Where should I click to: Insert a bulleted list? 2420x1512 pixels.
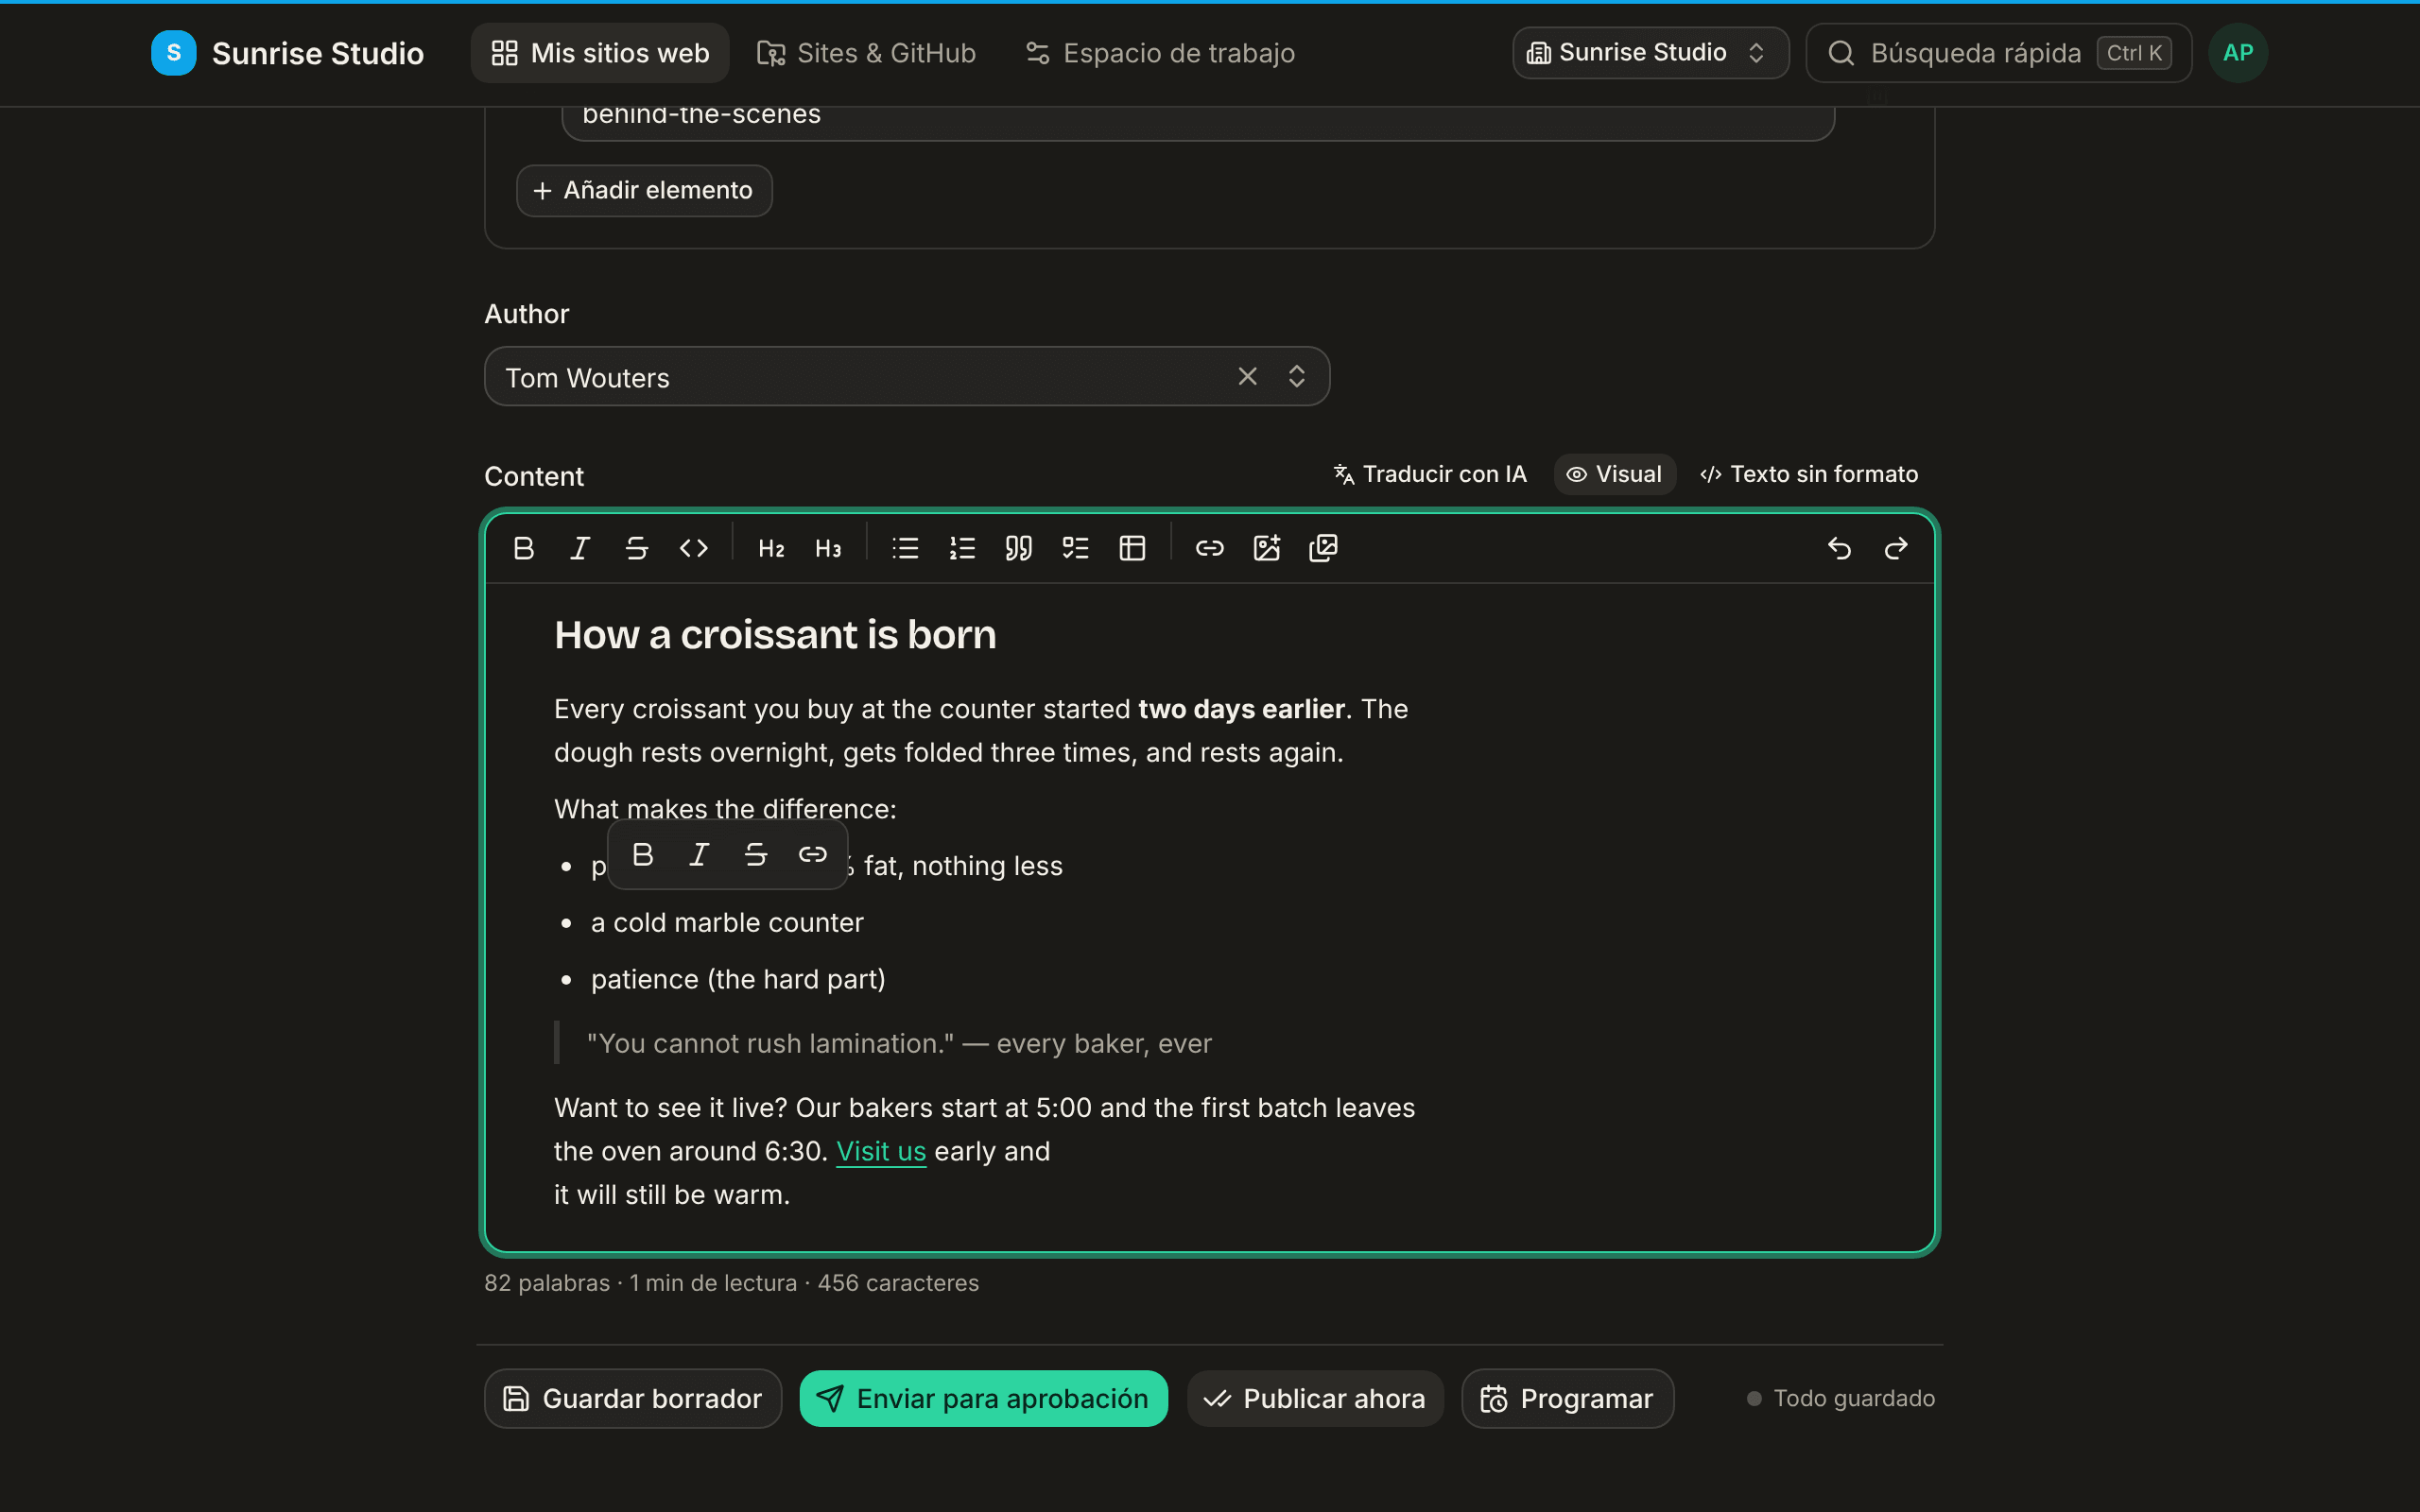click(905, 548)
